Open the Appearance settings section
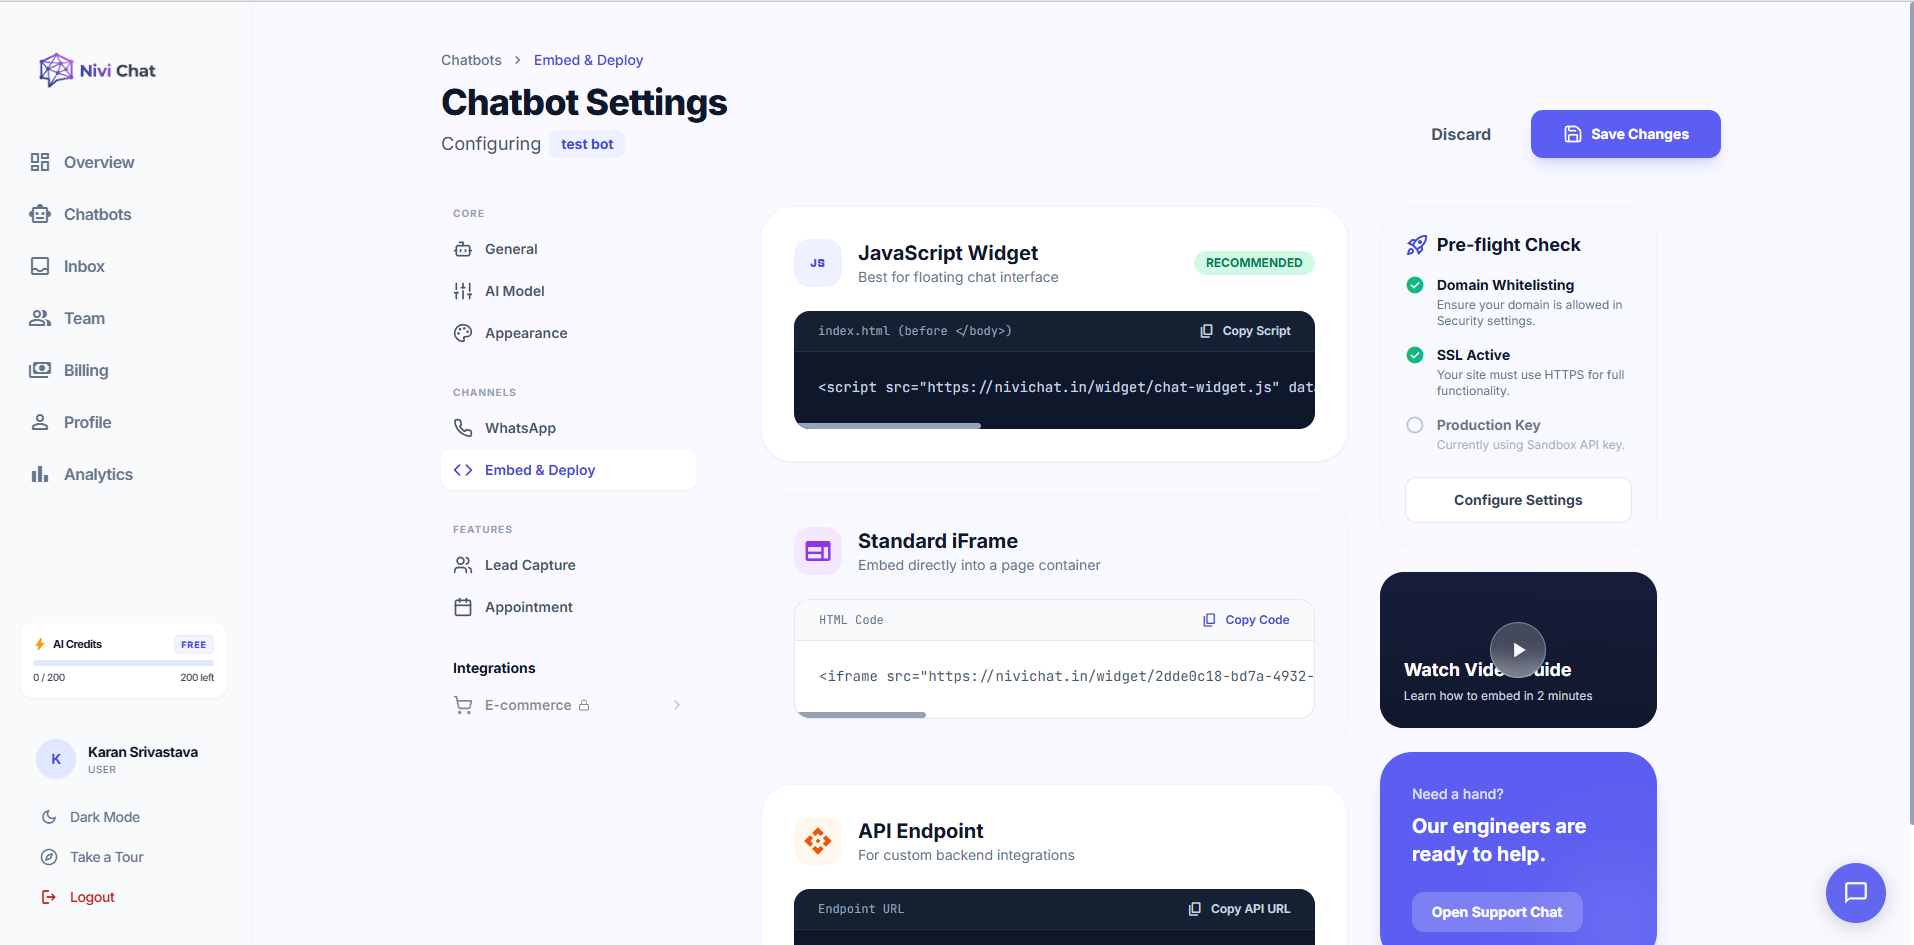The image size is (1914, 945). pyautogui.click(x=569, y=333)
